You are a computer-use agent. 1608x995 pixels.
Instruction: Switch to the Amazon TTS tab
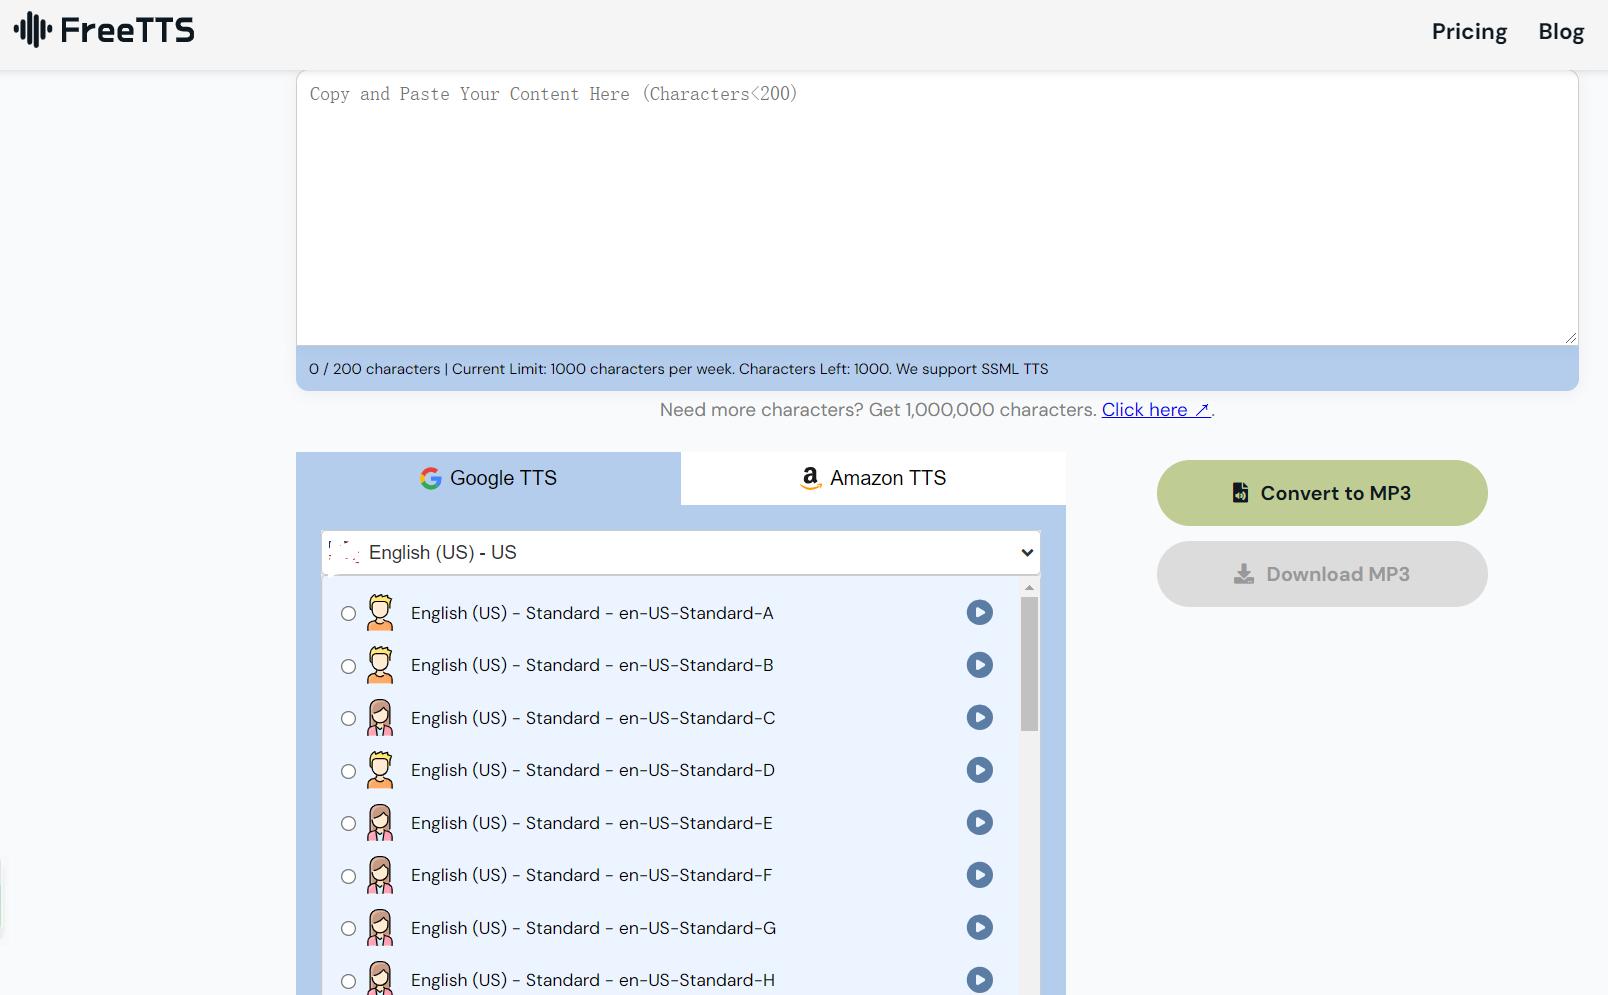[x=873, y=478]
